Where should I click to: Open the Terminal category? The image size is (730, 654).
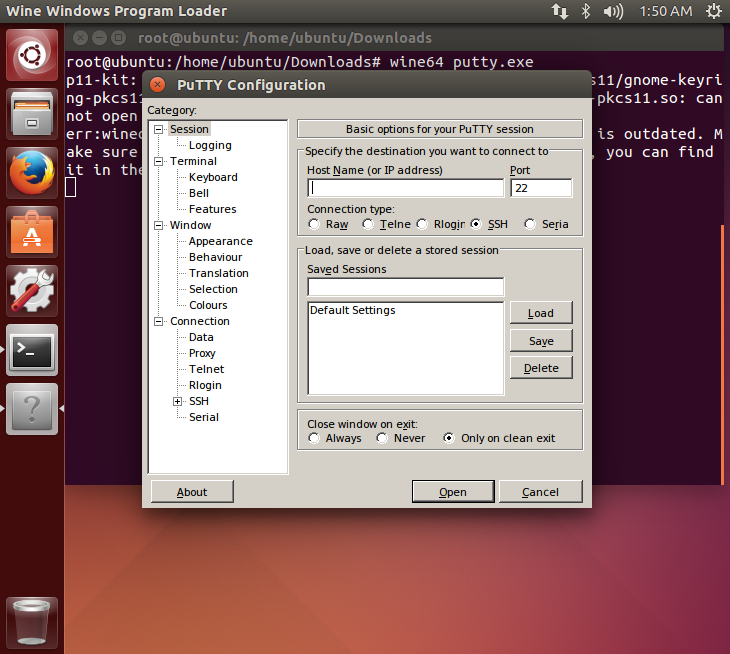pos(193,161)
